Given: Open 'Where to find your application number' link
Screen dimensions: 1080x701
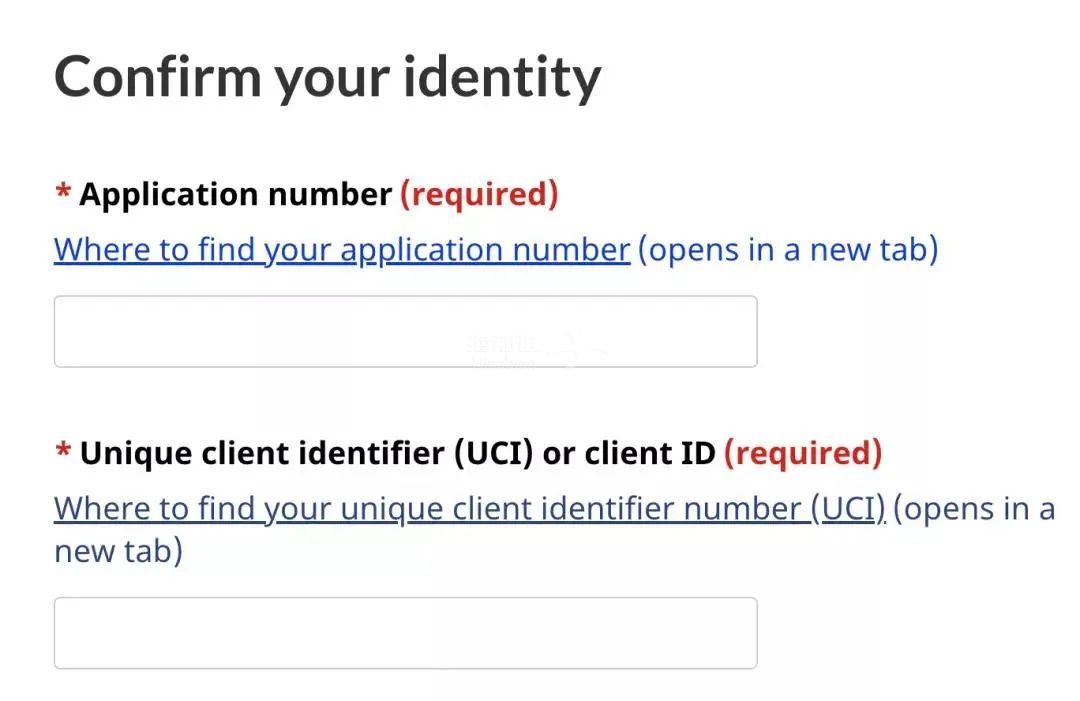Looking at the screenshot, I should (x=341, y=249).
